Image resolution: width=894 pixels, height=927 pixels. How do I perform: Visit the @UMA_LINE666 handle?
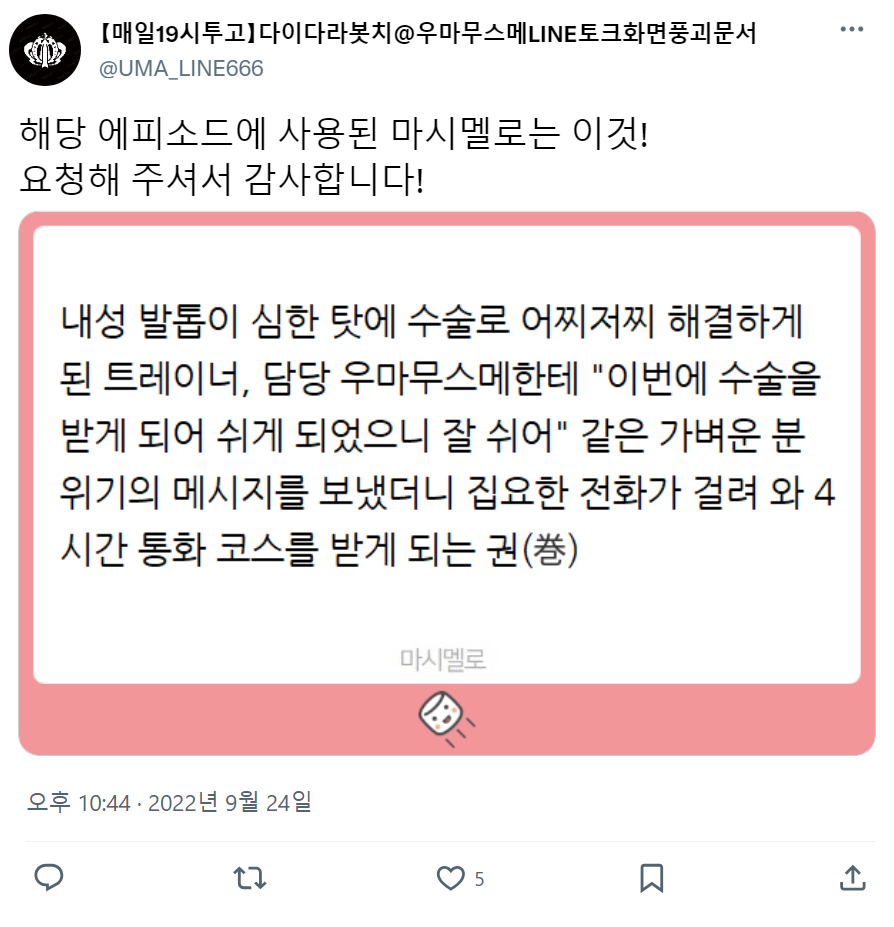tap(181, 69)
